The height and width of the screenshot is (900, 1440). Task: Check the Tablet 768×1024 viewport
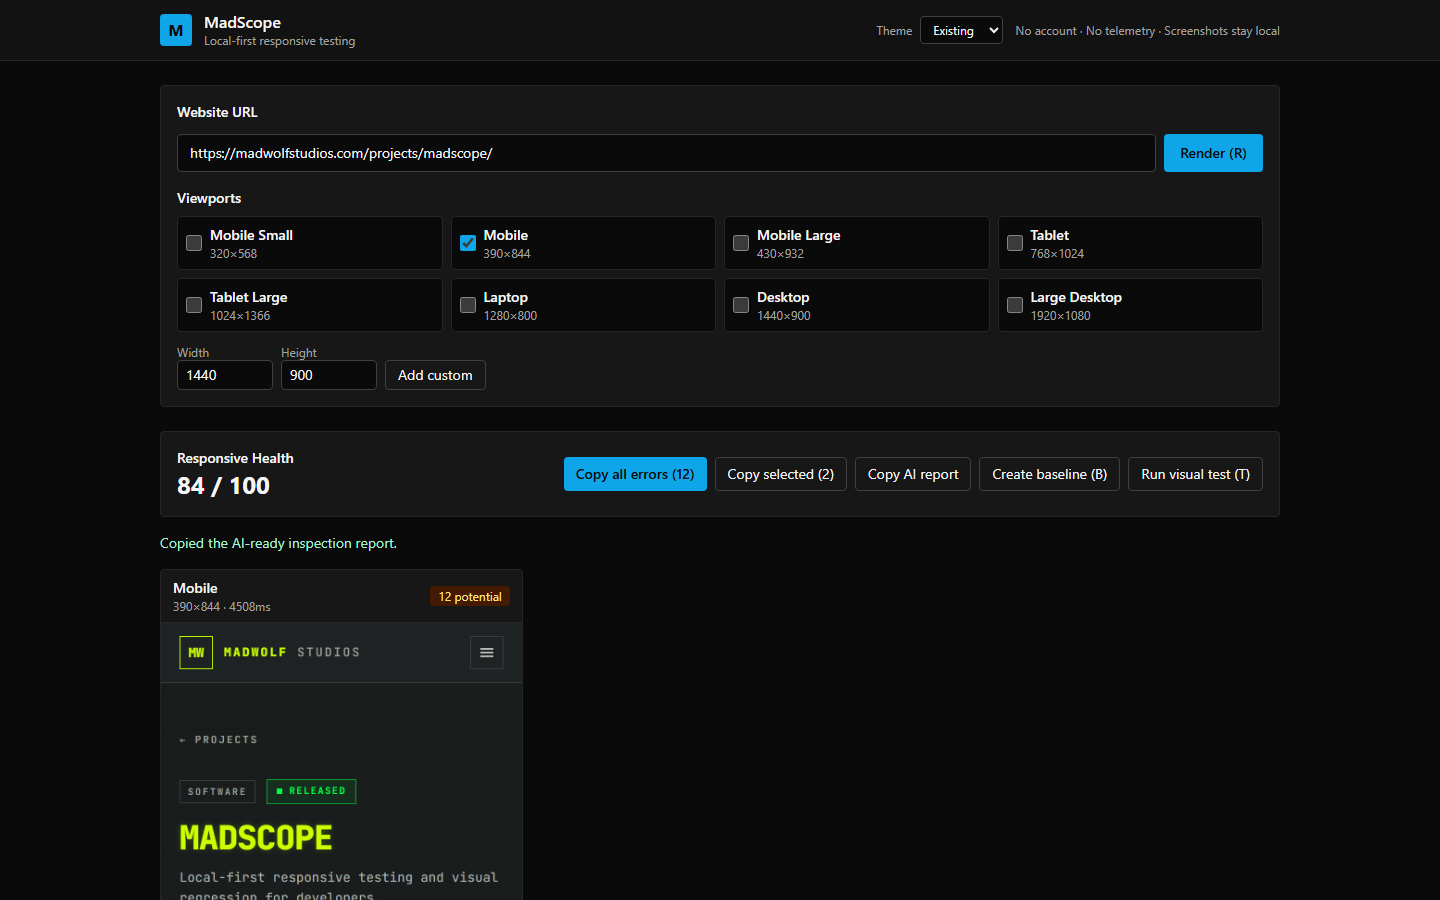(x=1015, y=243)
